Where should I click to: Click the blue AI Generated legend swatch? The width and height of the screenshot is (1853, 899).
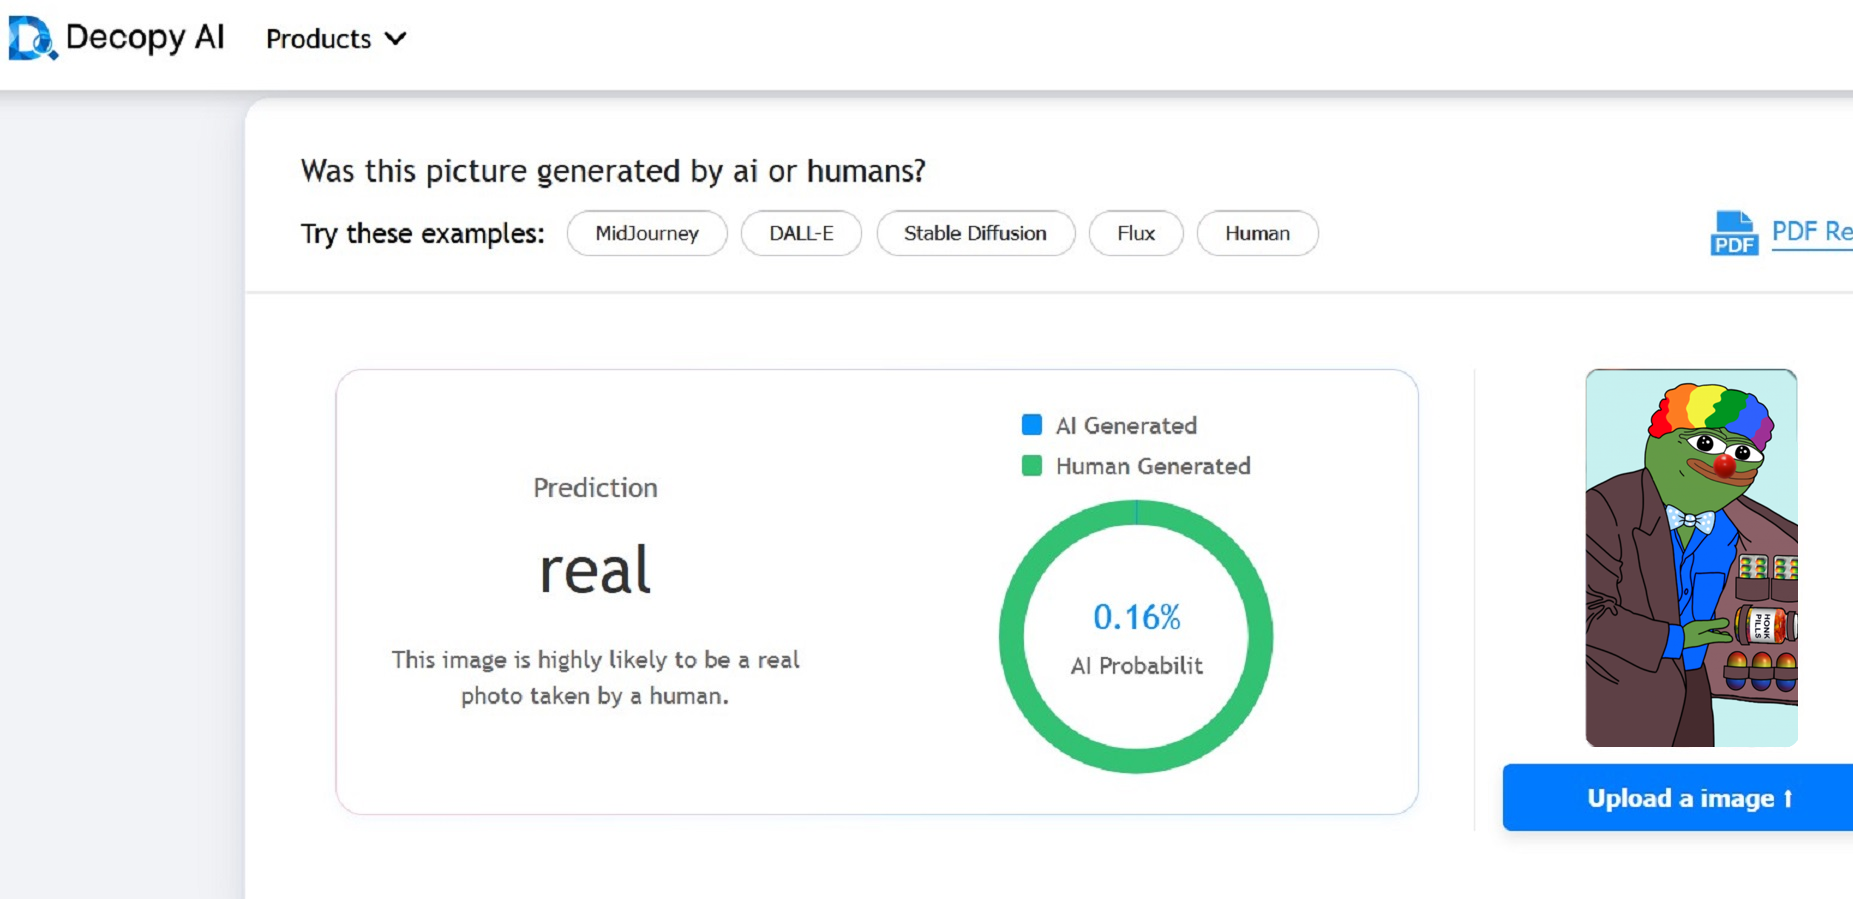click(x=1032, y=425)
